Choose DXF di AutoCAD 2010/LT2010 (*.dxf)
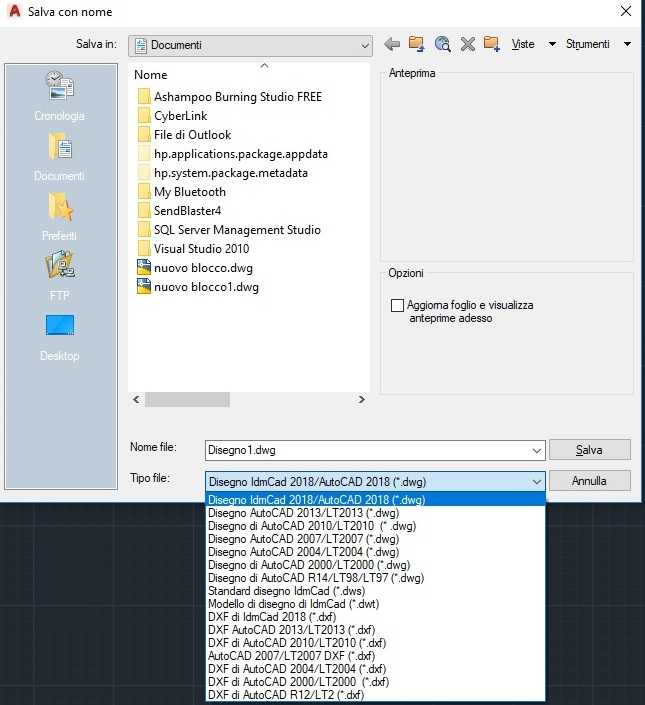 pyautogui.click(x=375, y=643)
